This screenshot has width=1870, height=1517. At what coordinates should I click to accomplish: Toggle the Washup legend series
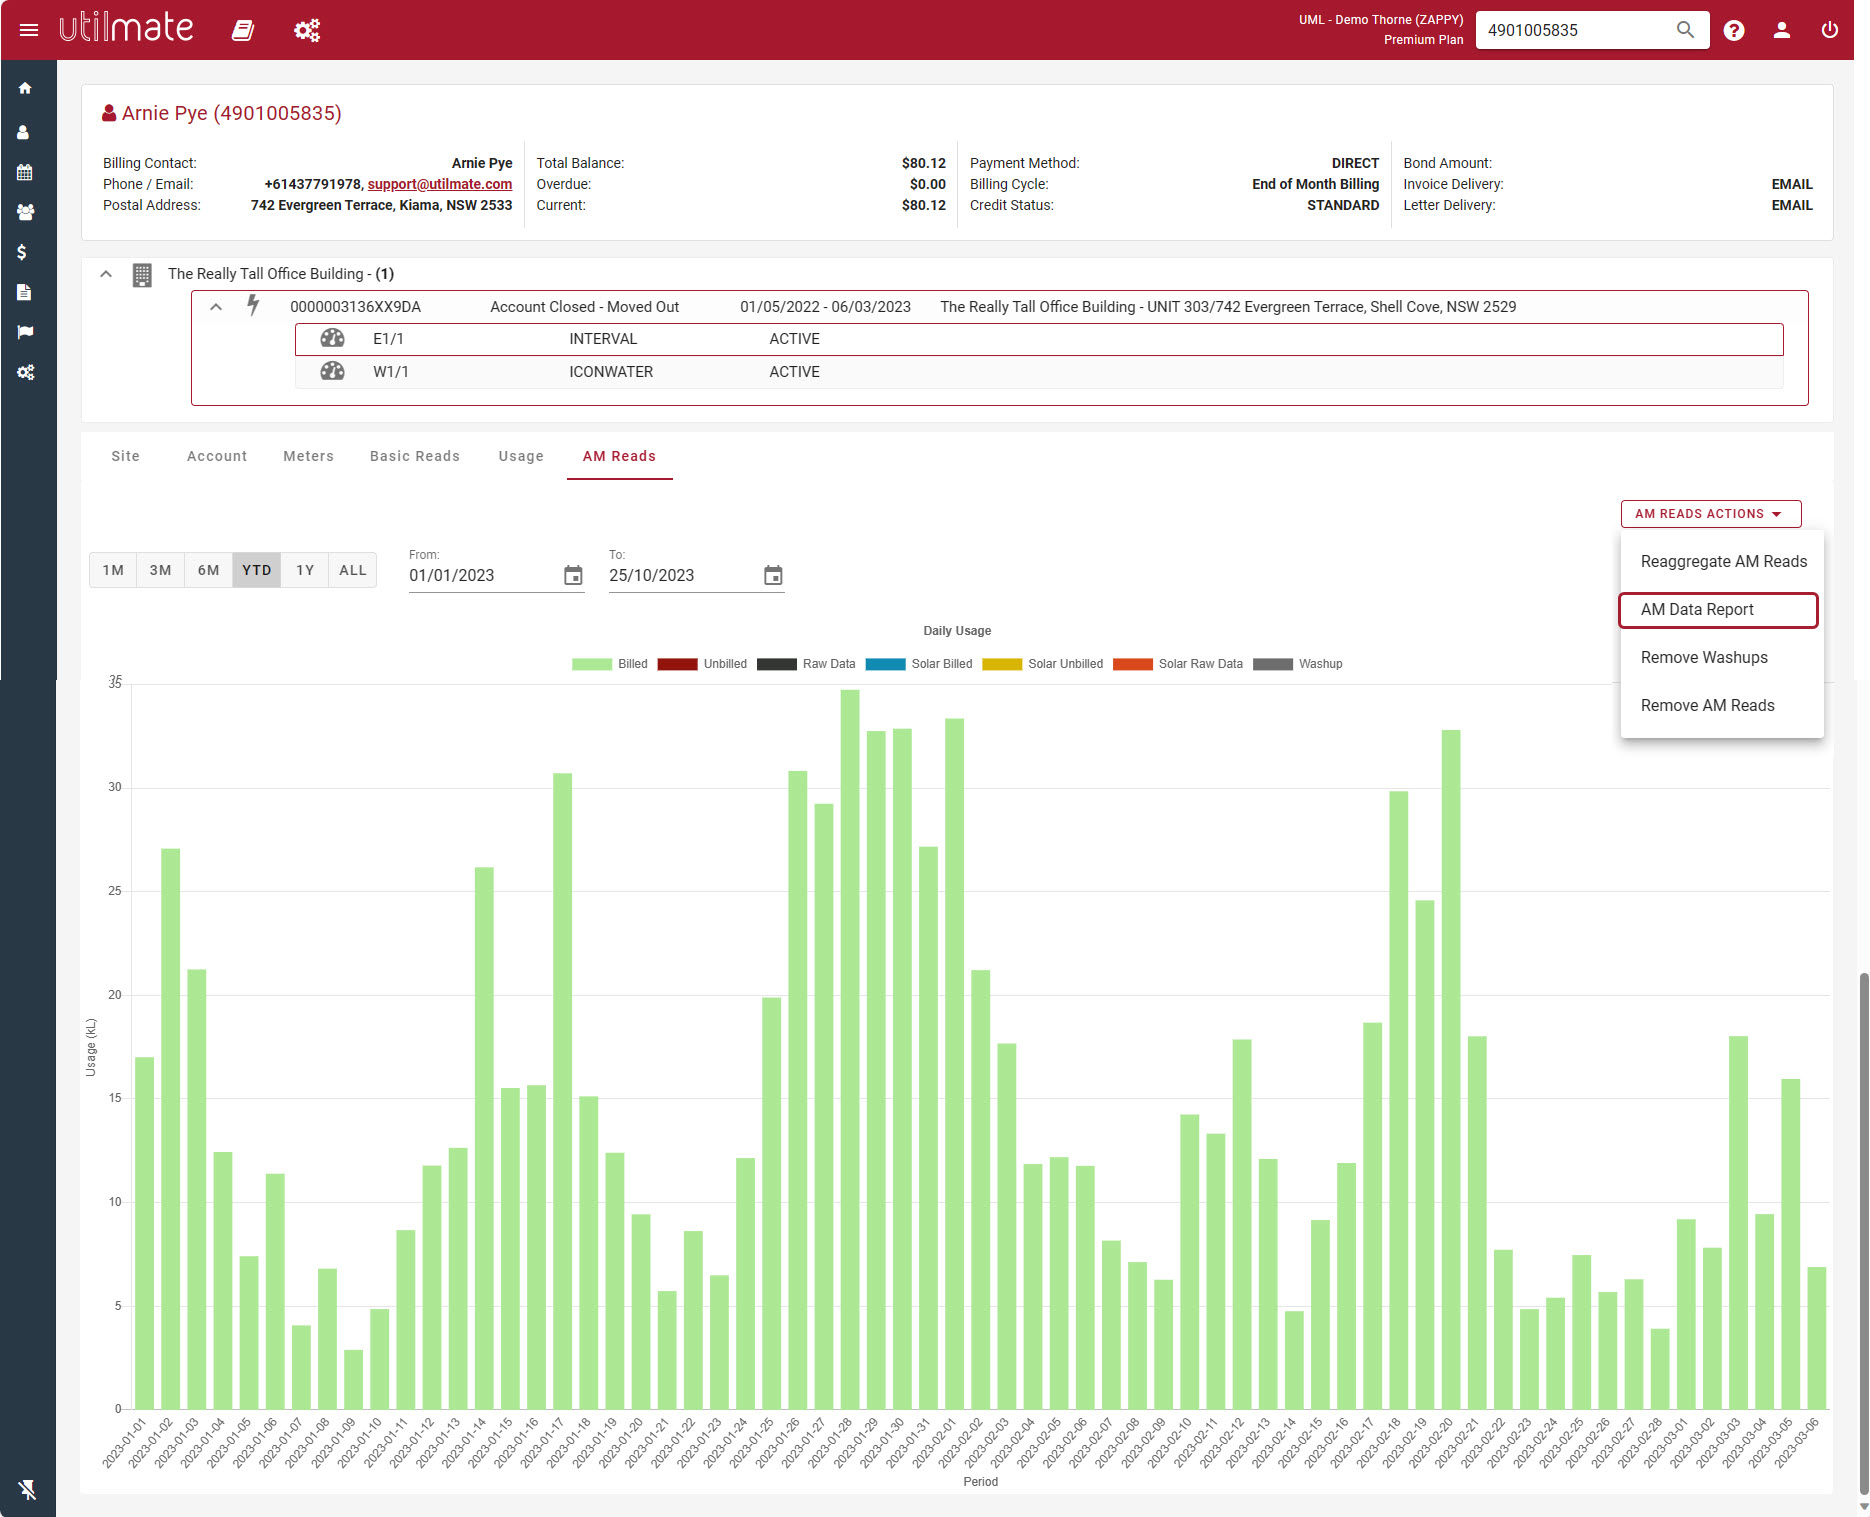point(1298,664)
